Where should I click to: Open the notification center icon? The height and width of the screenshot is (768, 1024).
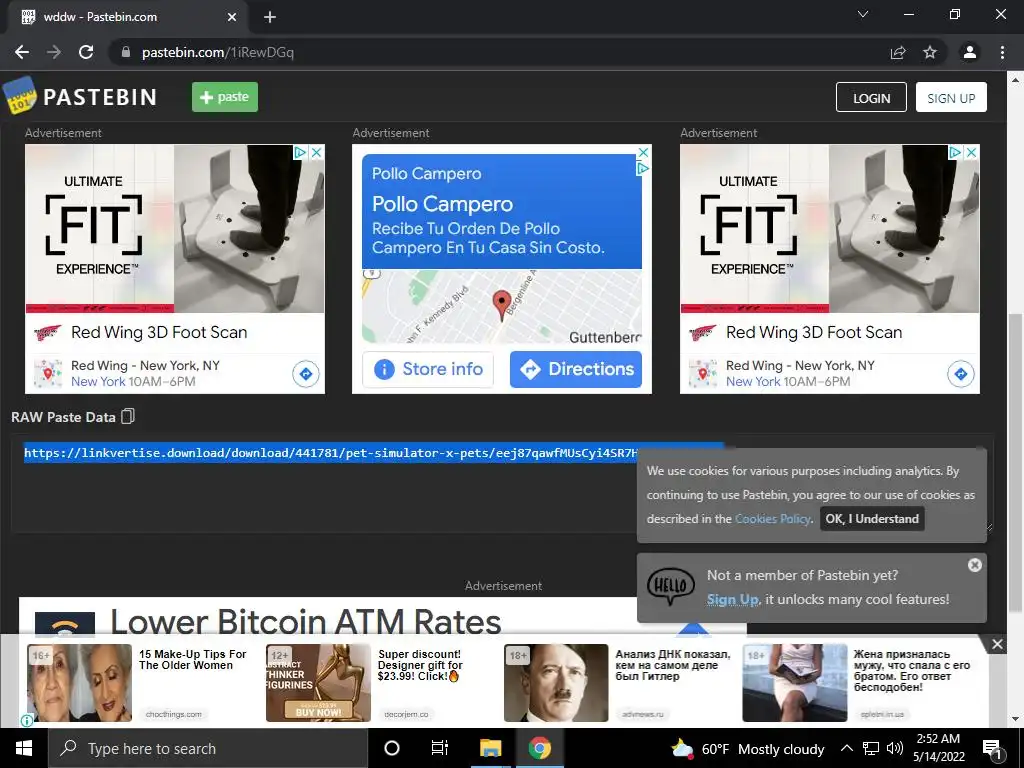click(992, 748)
